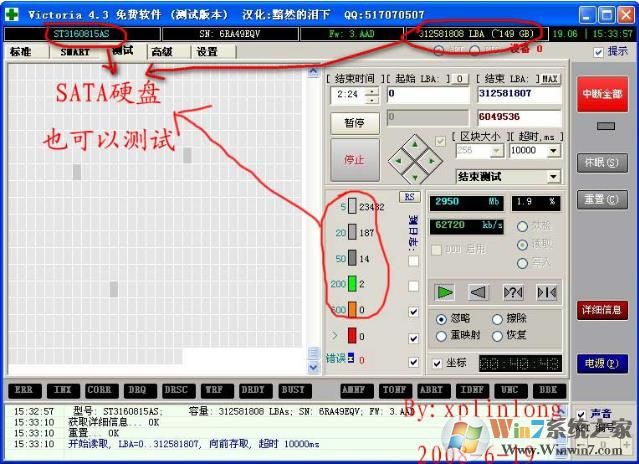Select the butterfly (▶|◀) scan icon
Screen dimensions: 639x464
(547, 292)
